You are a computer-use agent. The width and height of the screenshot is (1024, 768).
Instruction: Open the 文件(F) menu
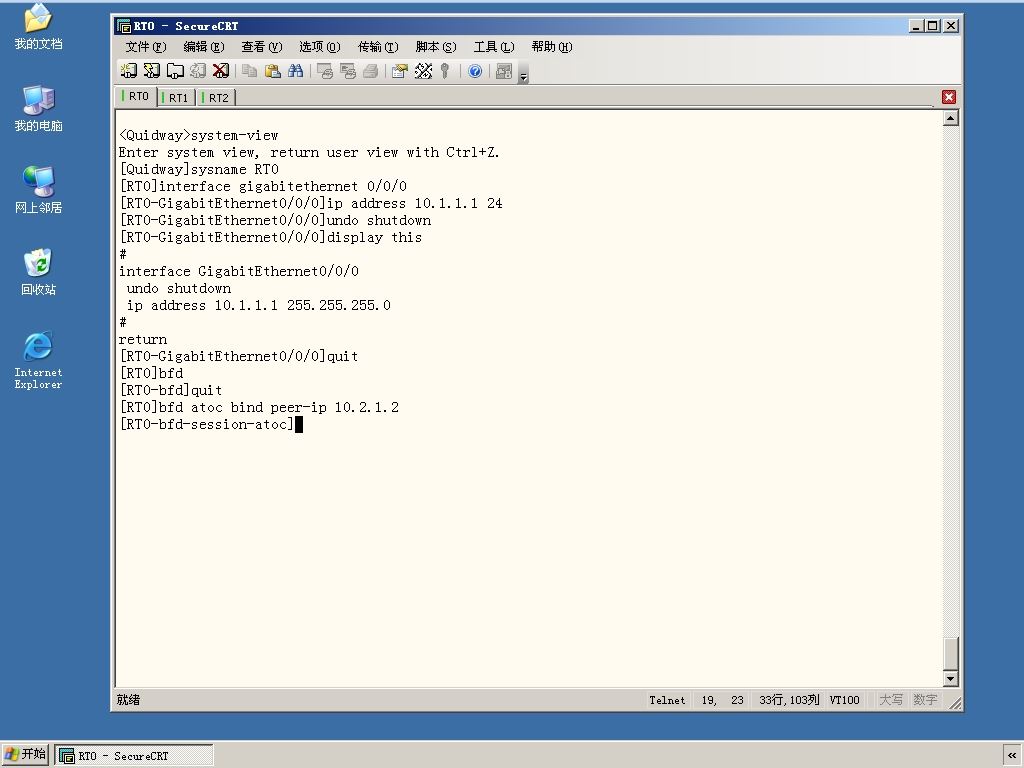146,46
